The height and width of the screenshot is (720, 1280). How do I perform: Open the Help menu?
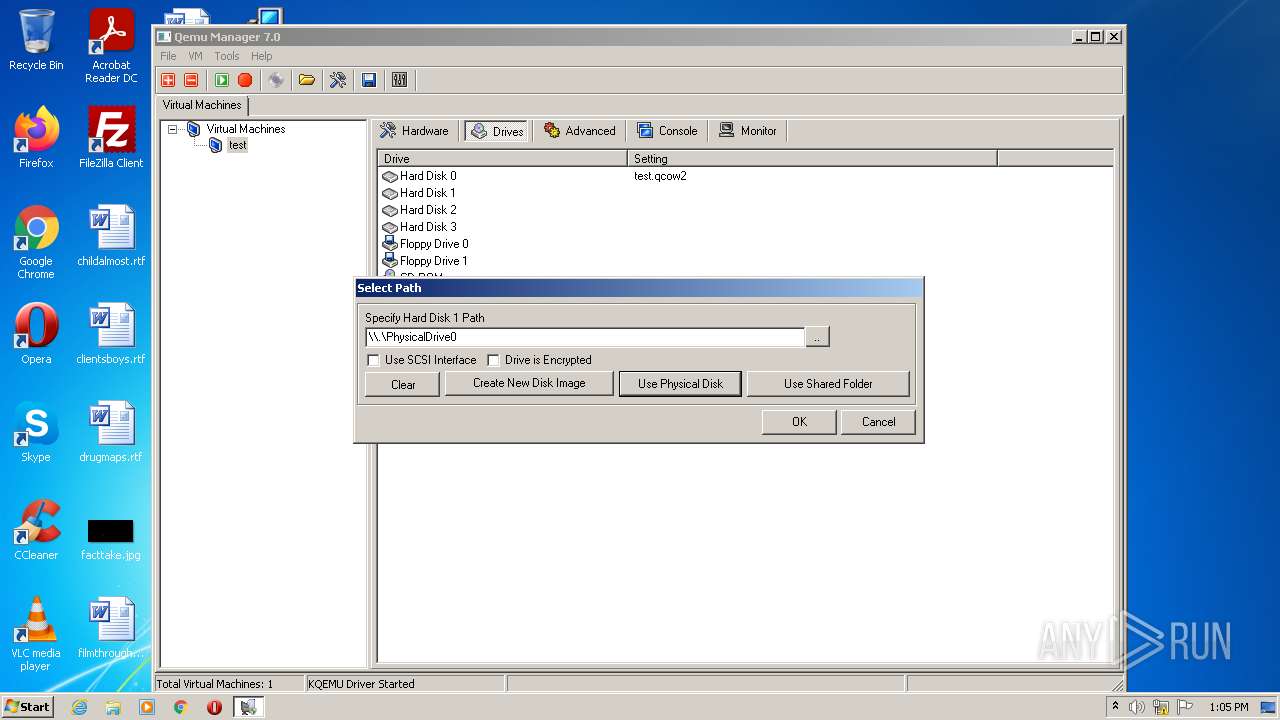261,56
